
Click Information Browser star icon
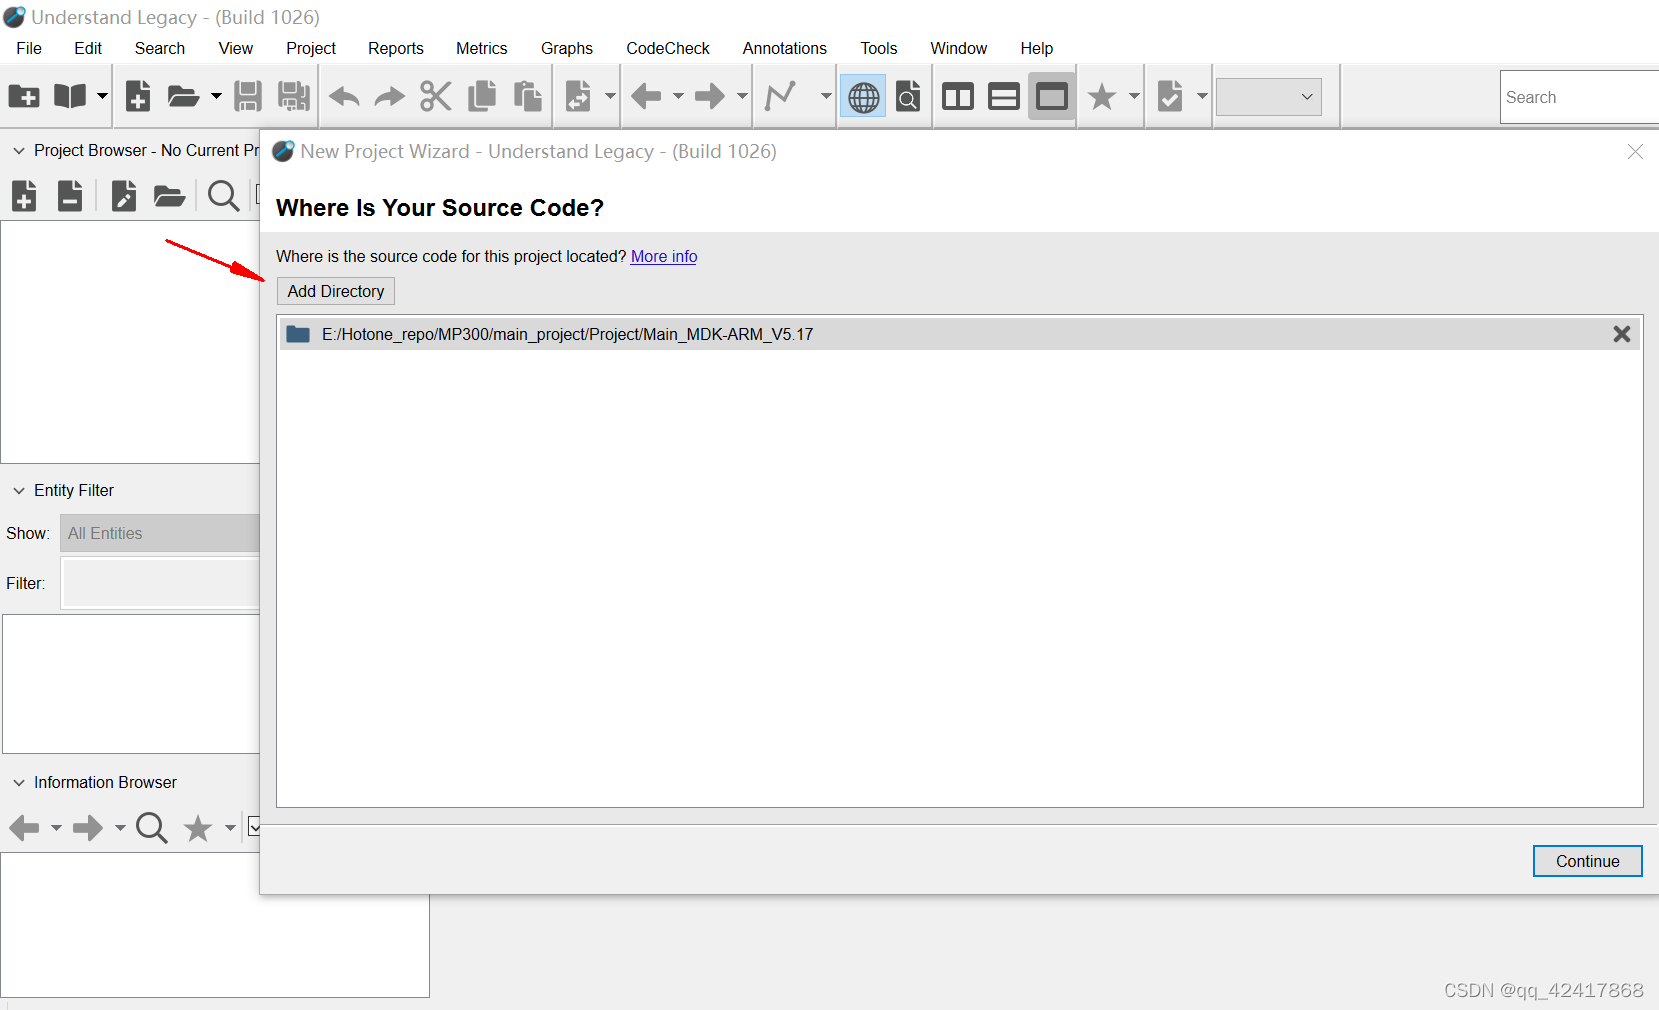coord(198,828)
